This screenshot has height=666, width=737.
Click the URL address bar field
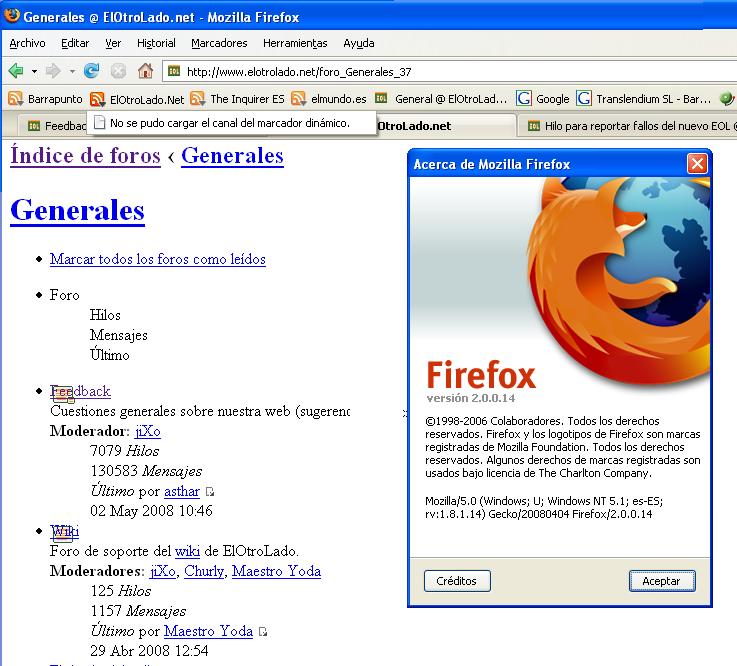450,71
